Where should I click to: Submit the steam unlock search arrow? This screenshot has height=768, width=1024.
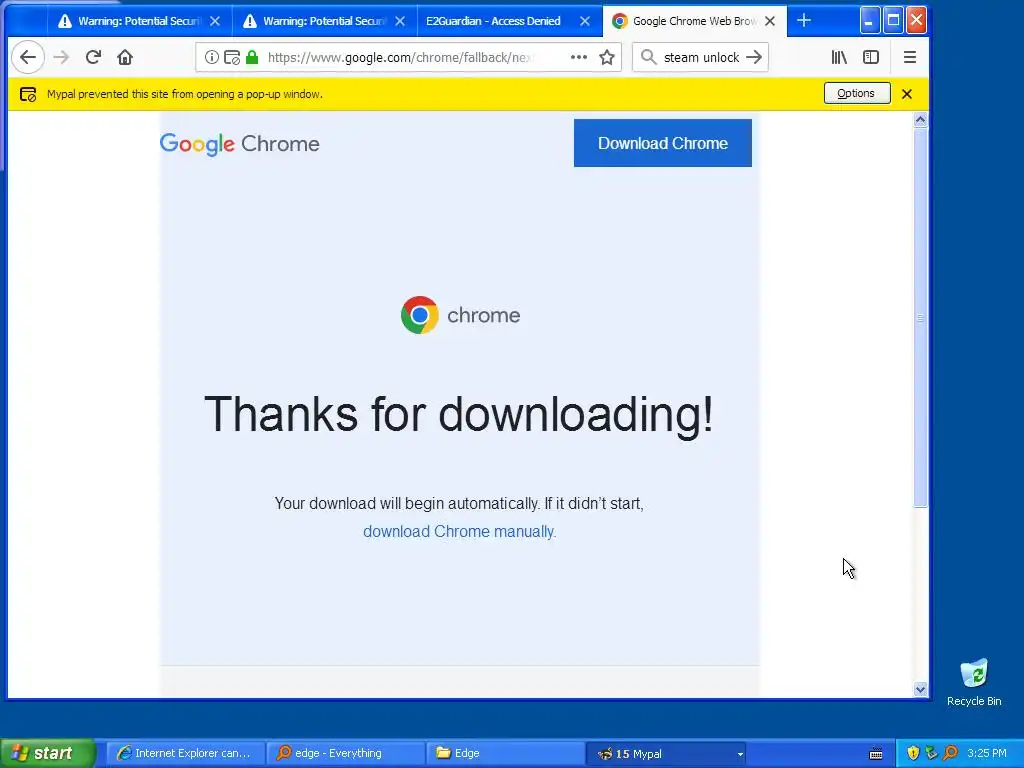pyautogui.click(x=754, y=57)
